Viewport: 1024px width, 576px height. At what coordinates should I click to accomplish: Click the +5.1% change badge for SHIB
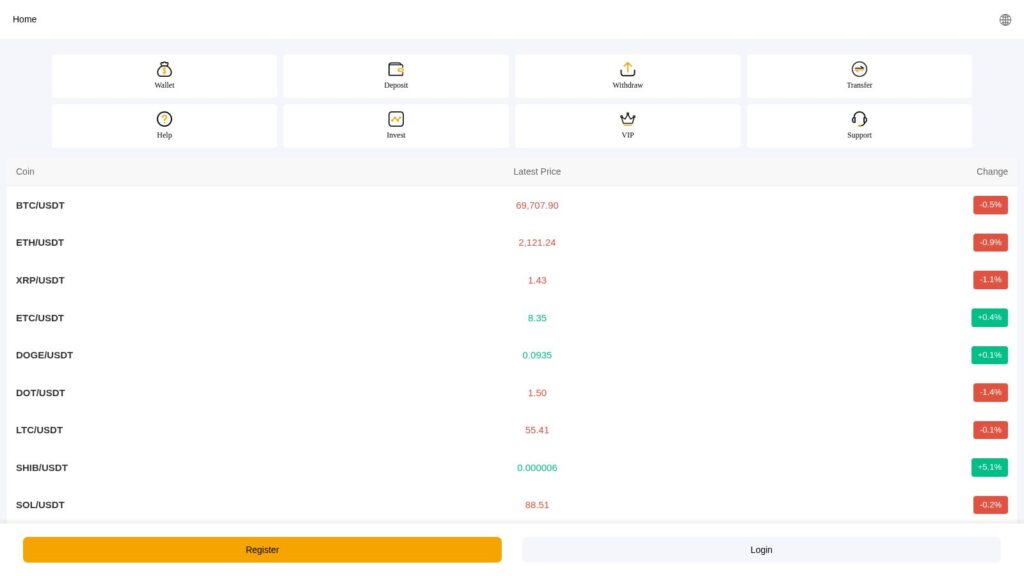(x=990, y=467)
